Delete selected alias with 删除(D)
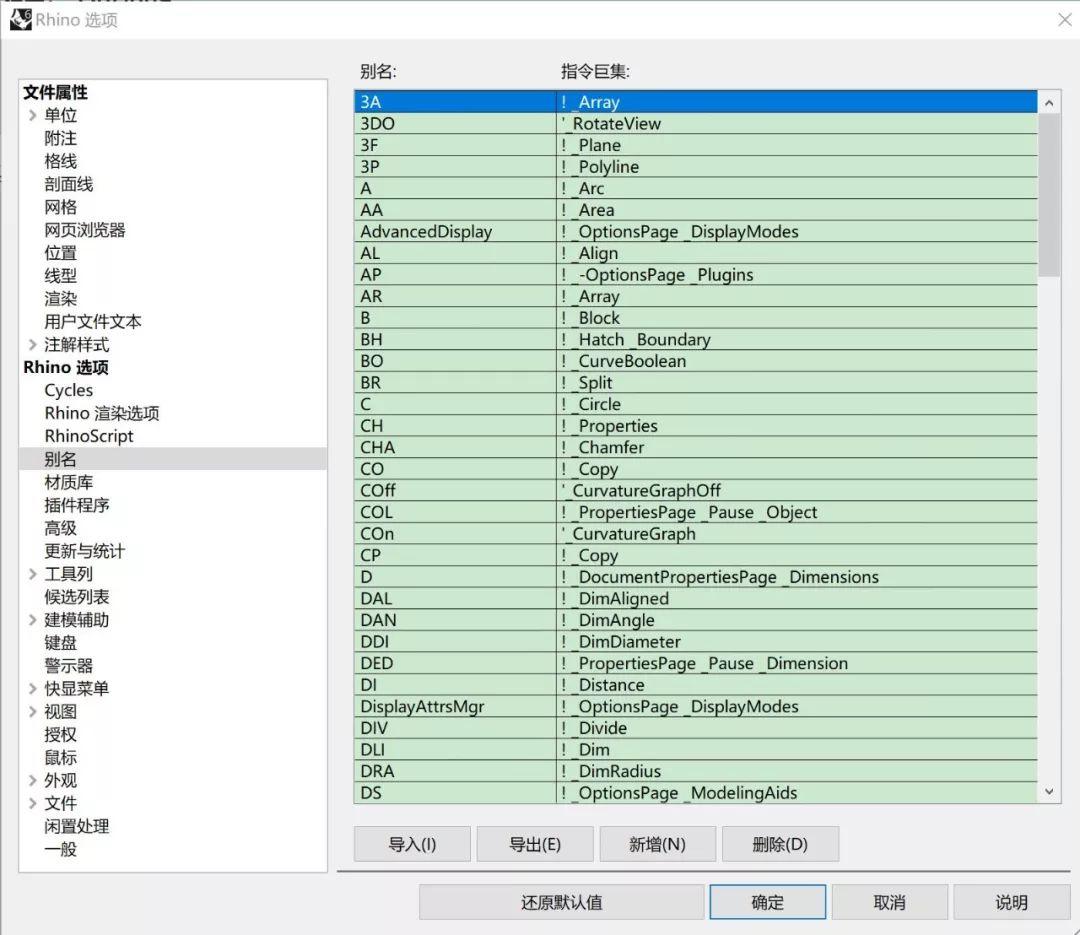 (x=780, y=844)
